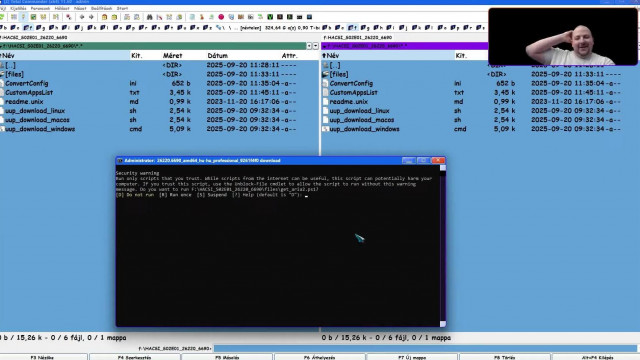Select drive g button above right panel

click(364, 27)
